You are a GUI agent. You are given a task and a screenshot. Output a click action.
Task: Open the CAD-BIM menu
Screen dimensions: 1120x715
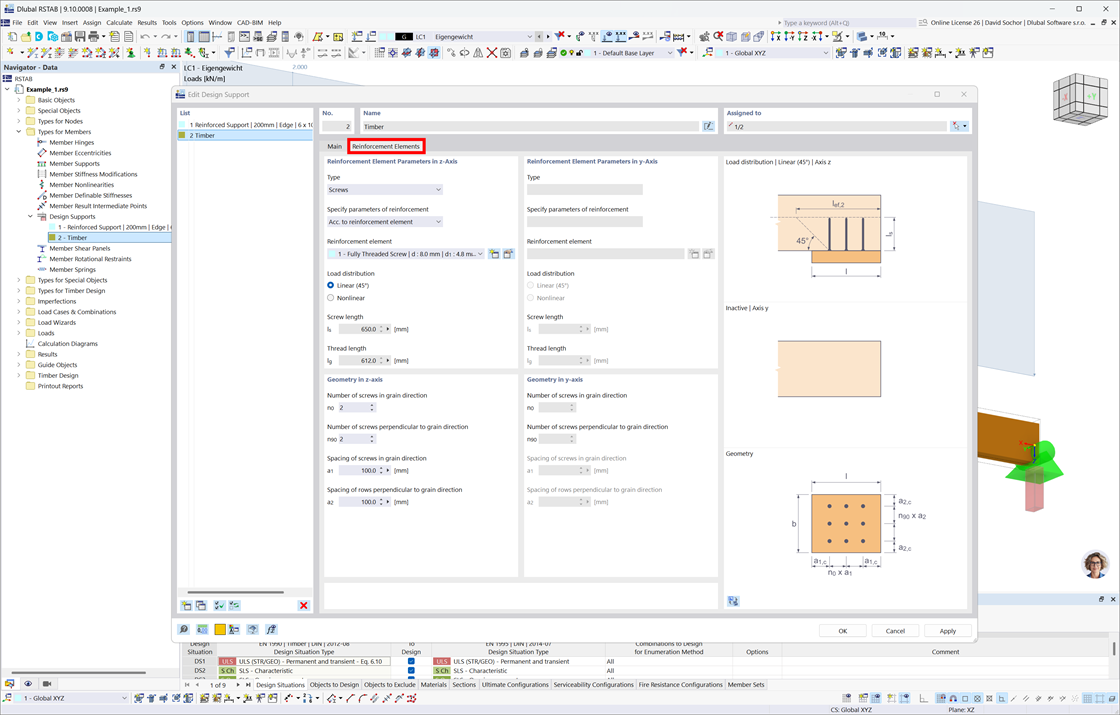click(249, 22)
